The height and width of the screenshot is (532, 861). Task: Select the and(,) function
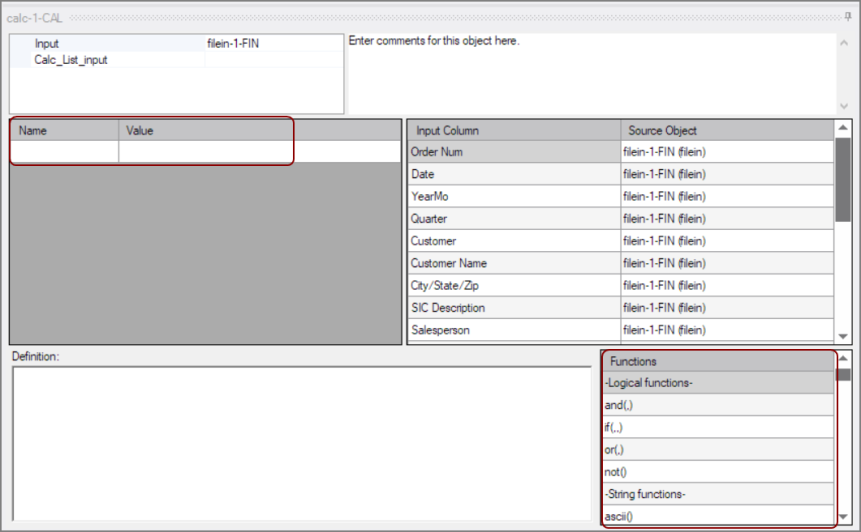click(x=718, y=405)
